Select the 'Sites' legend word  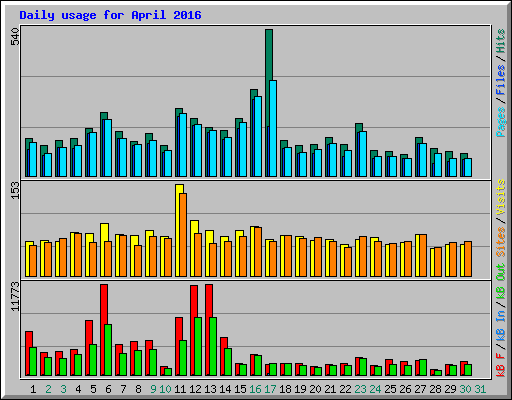[x=501, y=242]
